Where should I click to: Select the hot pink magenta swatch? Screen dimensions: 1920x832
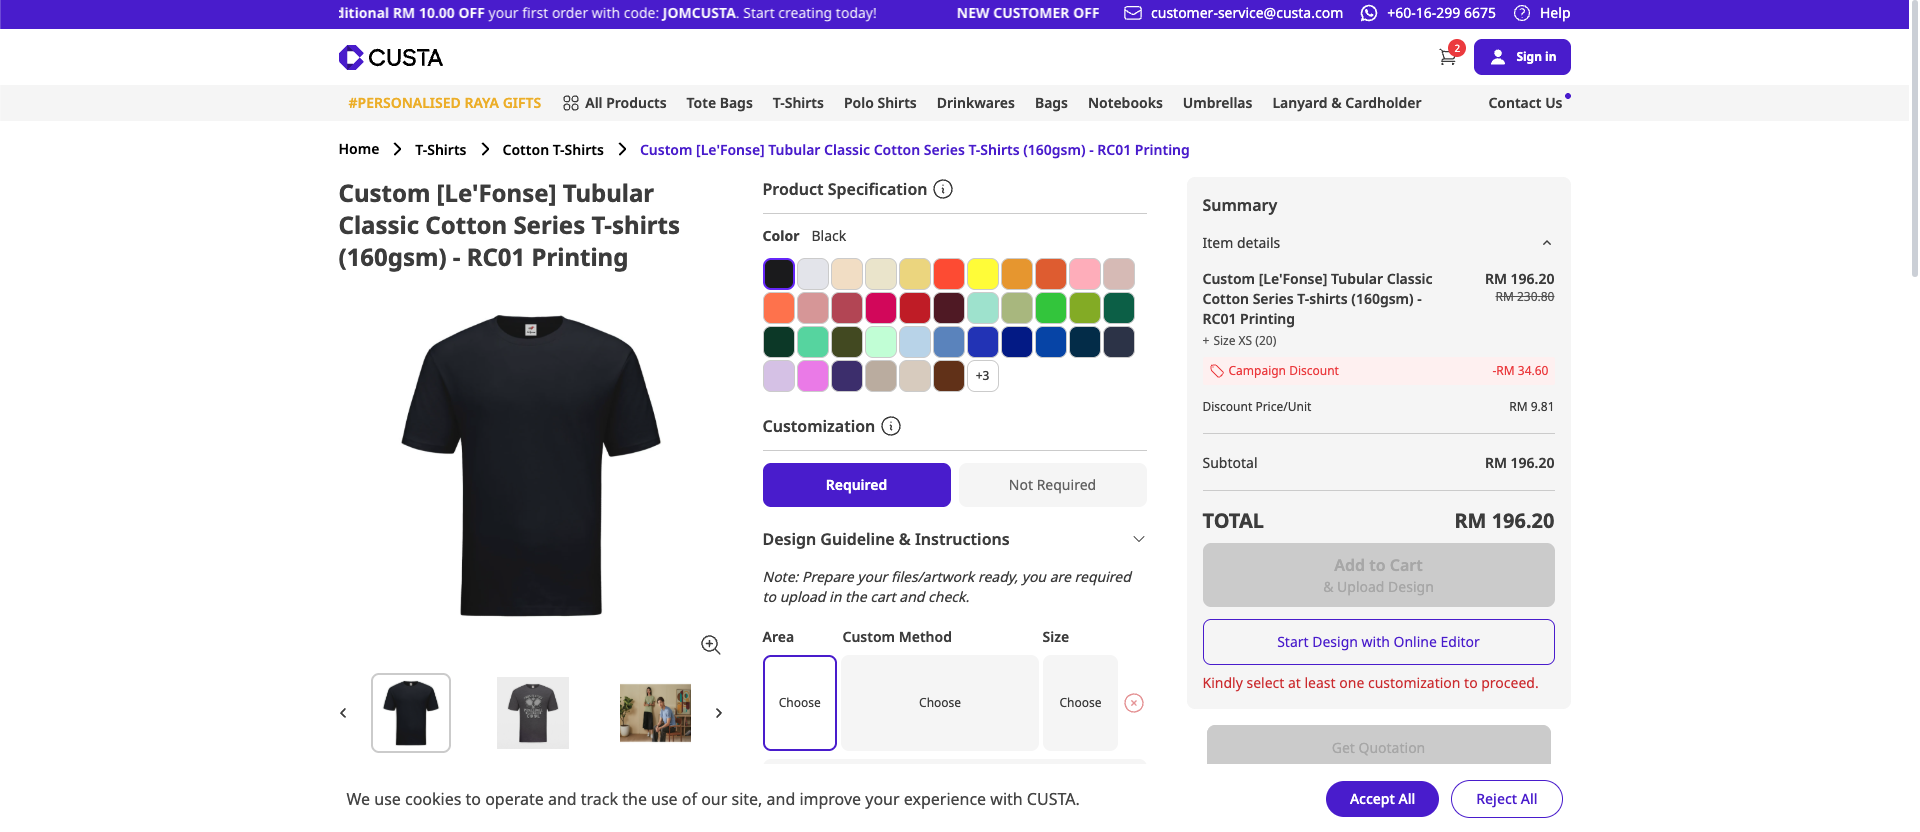[x=881, y=308]
